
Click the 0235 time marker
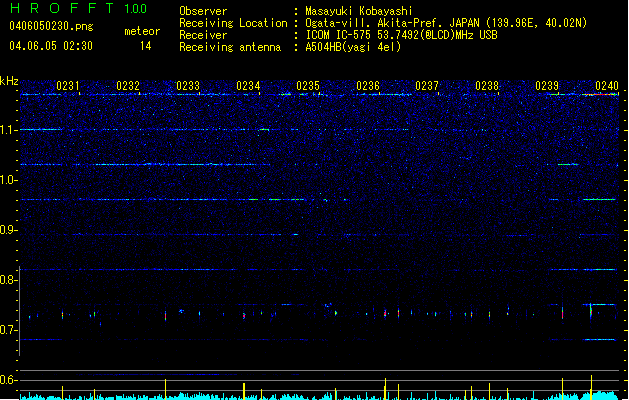pyautogui.click(x=308, y=86)
